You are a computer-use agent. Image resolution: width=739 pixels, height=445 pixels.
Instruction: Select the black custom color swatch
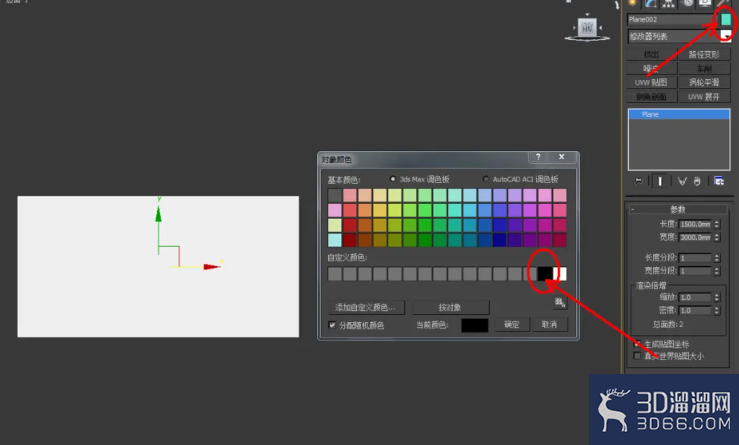coord(545,273)
